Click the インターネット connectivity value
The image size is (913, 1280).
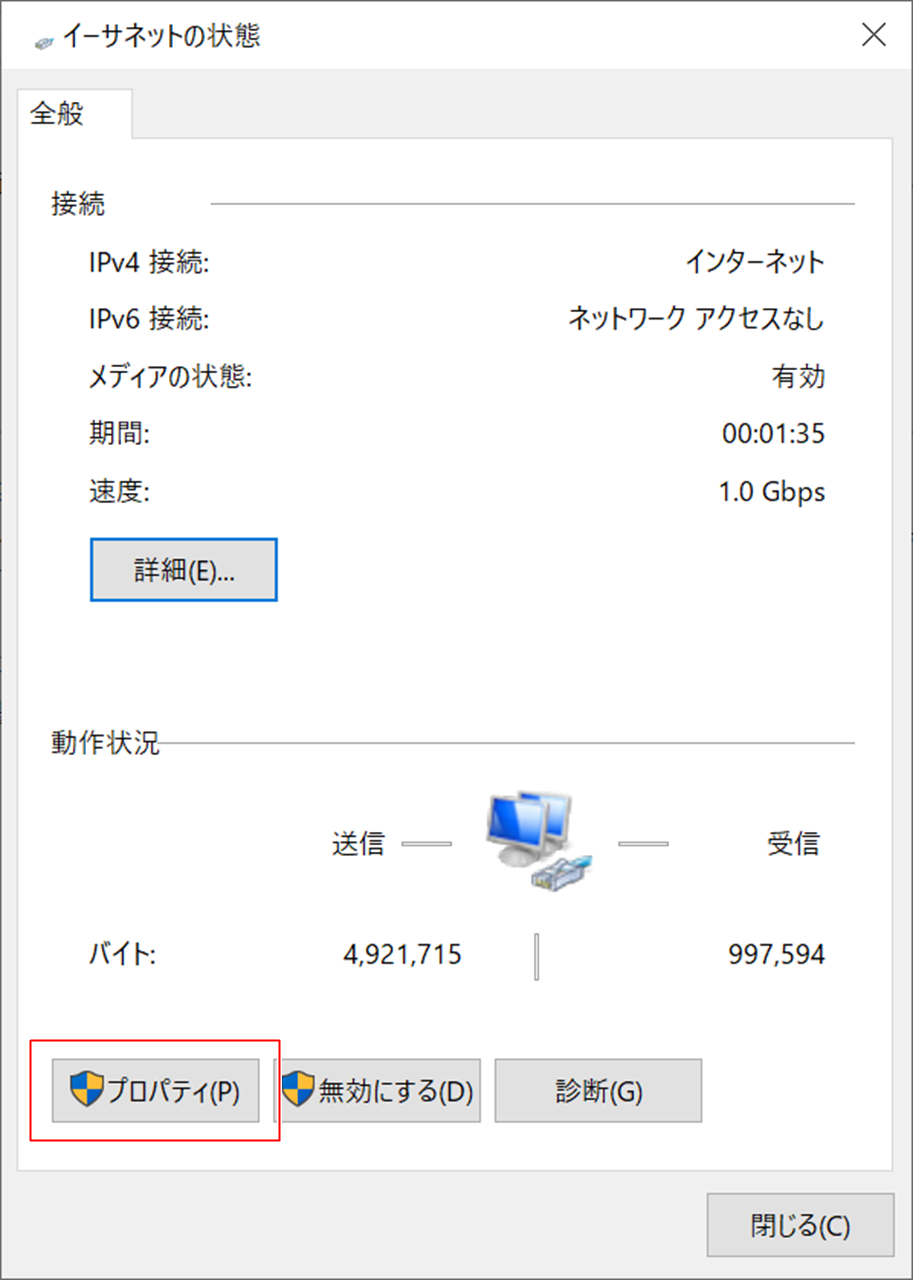pos(754,263)
